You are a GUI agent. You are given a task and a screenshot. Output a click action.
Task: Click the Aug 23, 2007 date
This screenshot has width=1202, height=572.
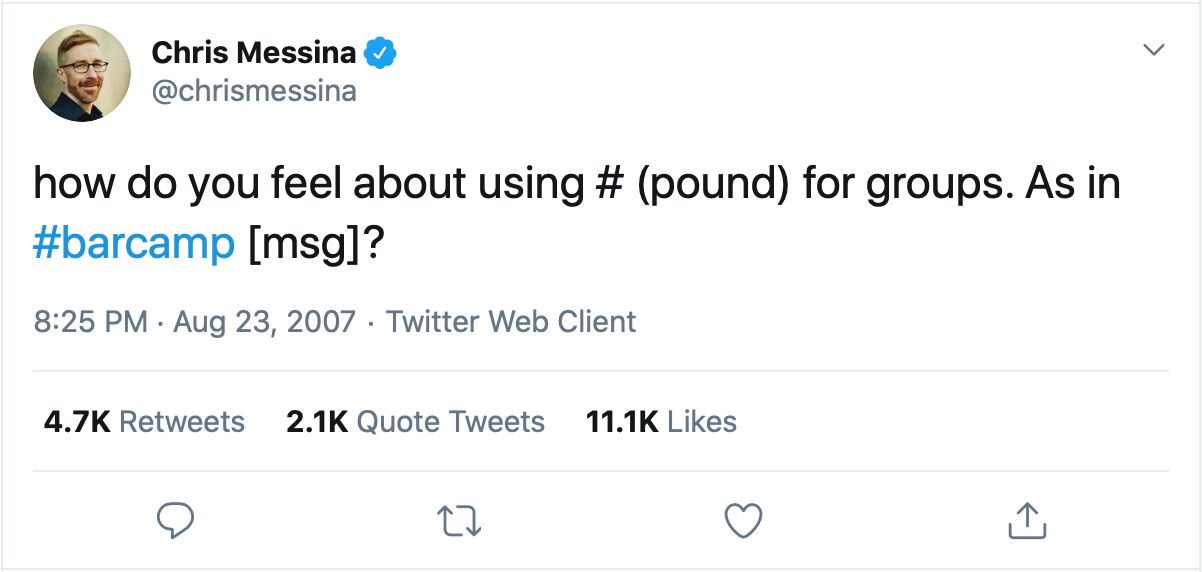pyautogui.click(x=263, y=322)
